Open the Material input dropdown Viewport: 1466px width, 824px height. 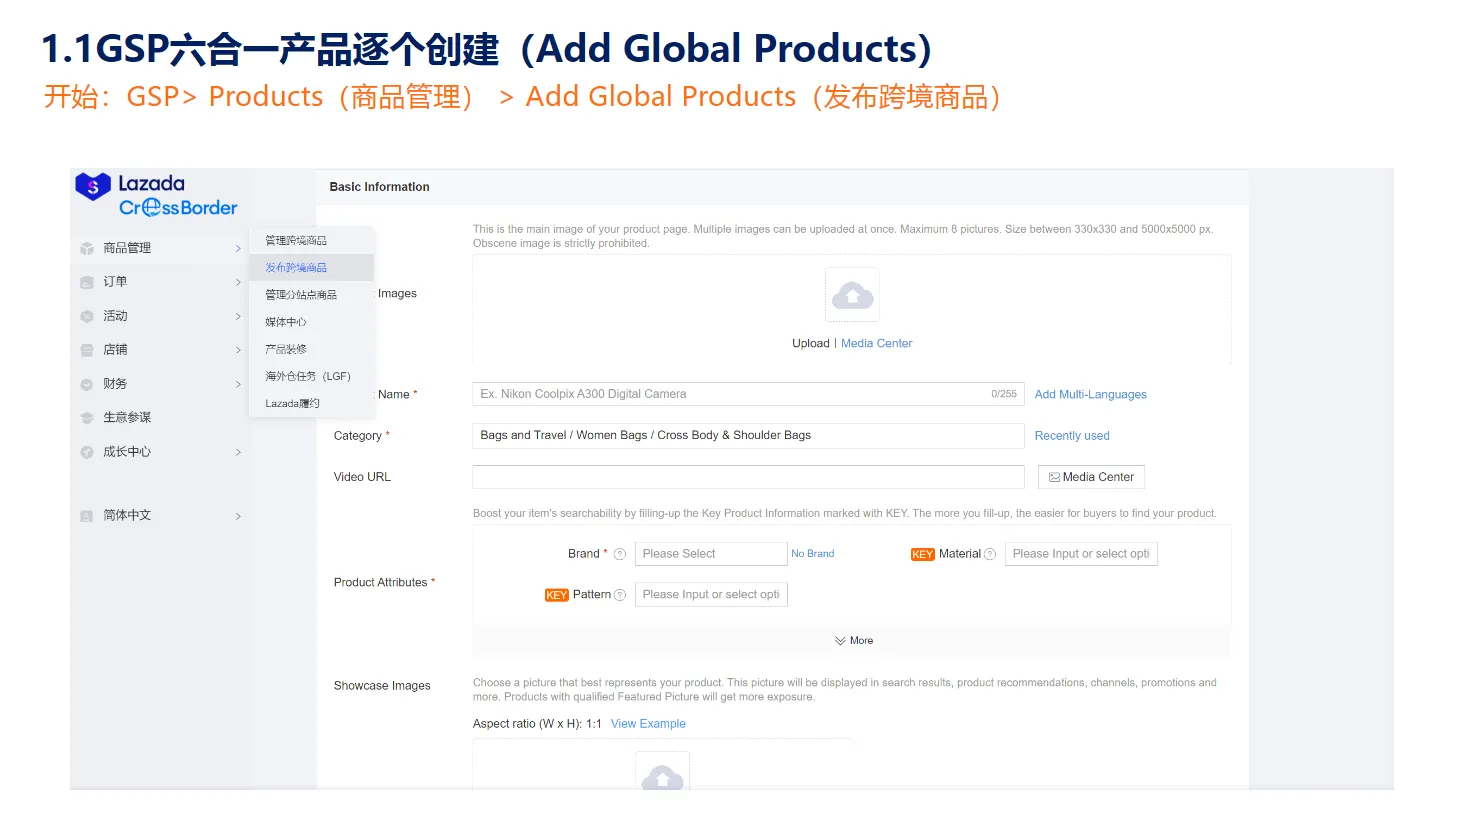(x=1080, y=554)
